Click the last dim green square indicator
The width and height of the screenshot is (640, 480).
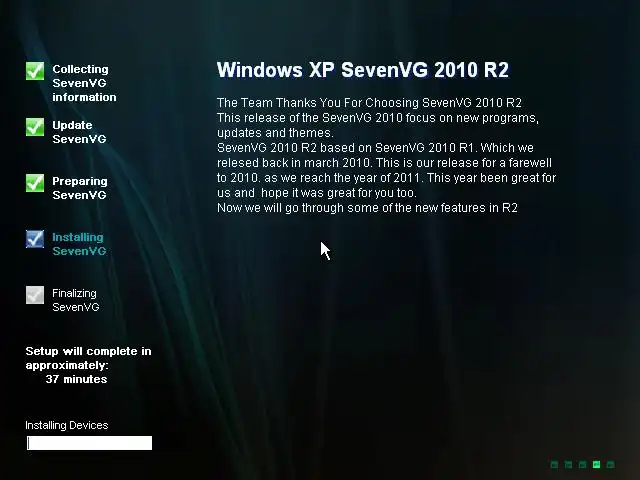[x=611, y=464]
